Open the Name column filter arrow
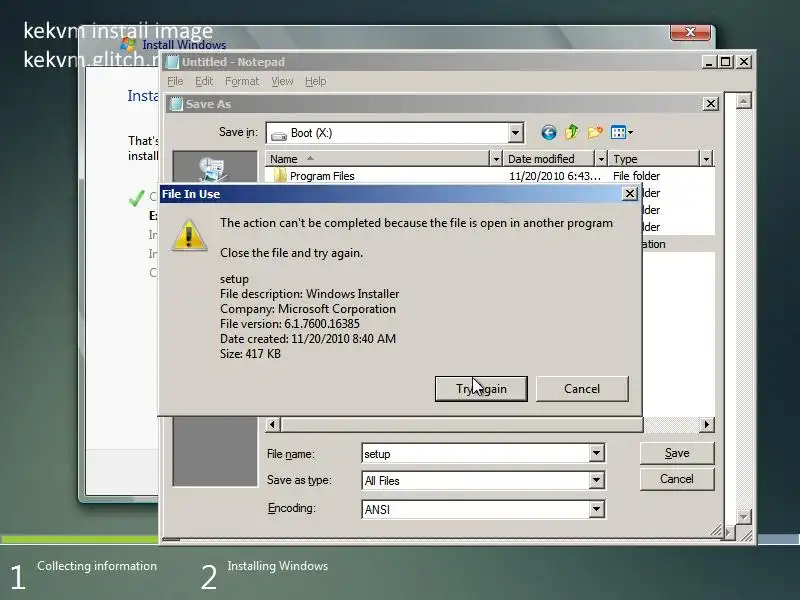Viewport: 800px width, 600px height. pyautogui.click(x=495, y=159)
